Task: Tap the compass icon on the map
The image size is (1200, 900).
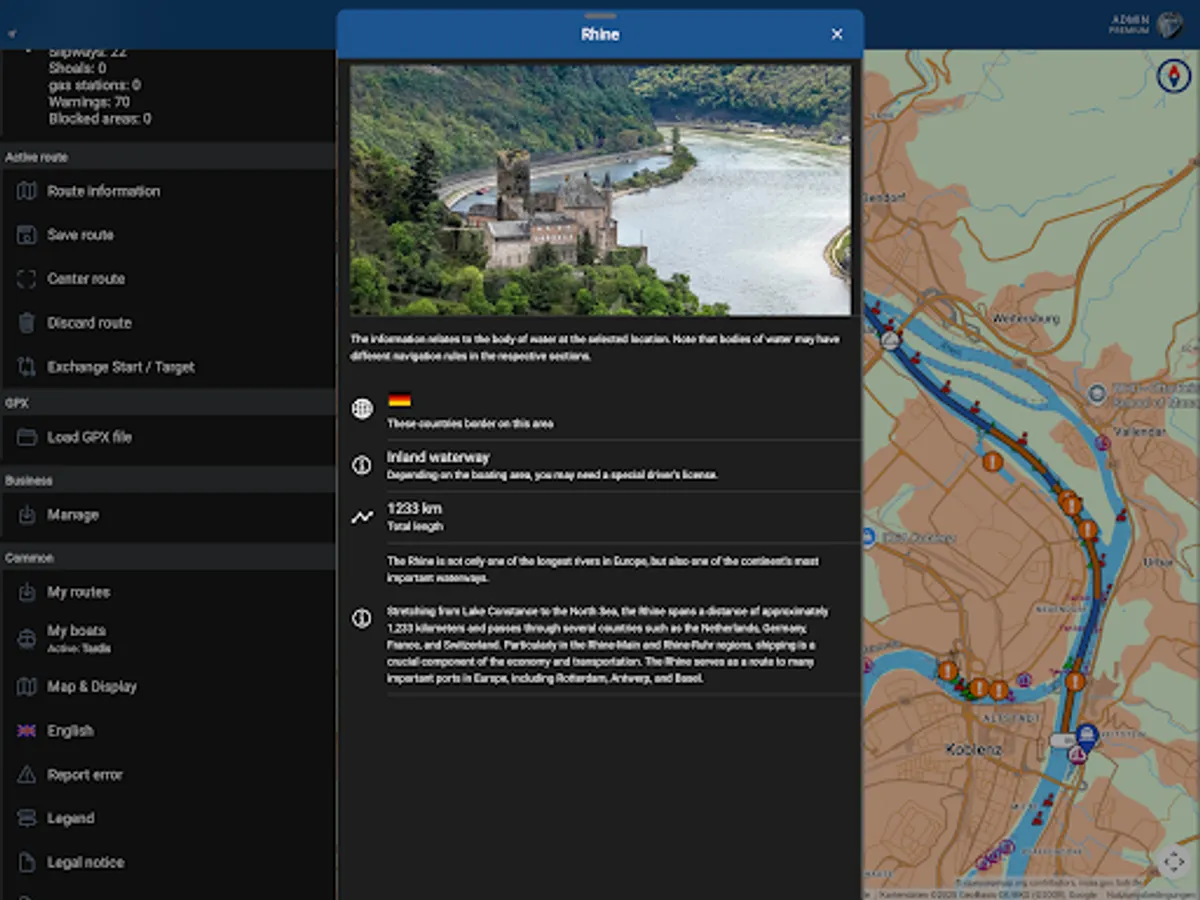Action: point(1173,76)
